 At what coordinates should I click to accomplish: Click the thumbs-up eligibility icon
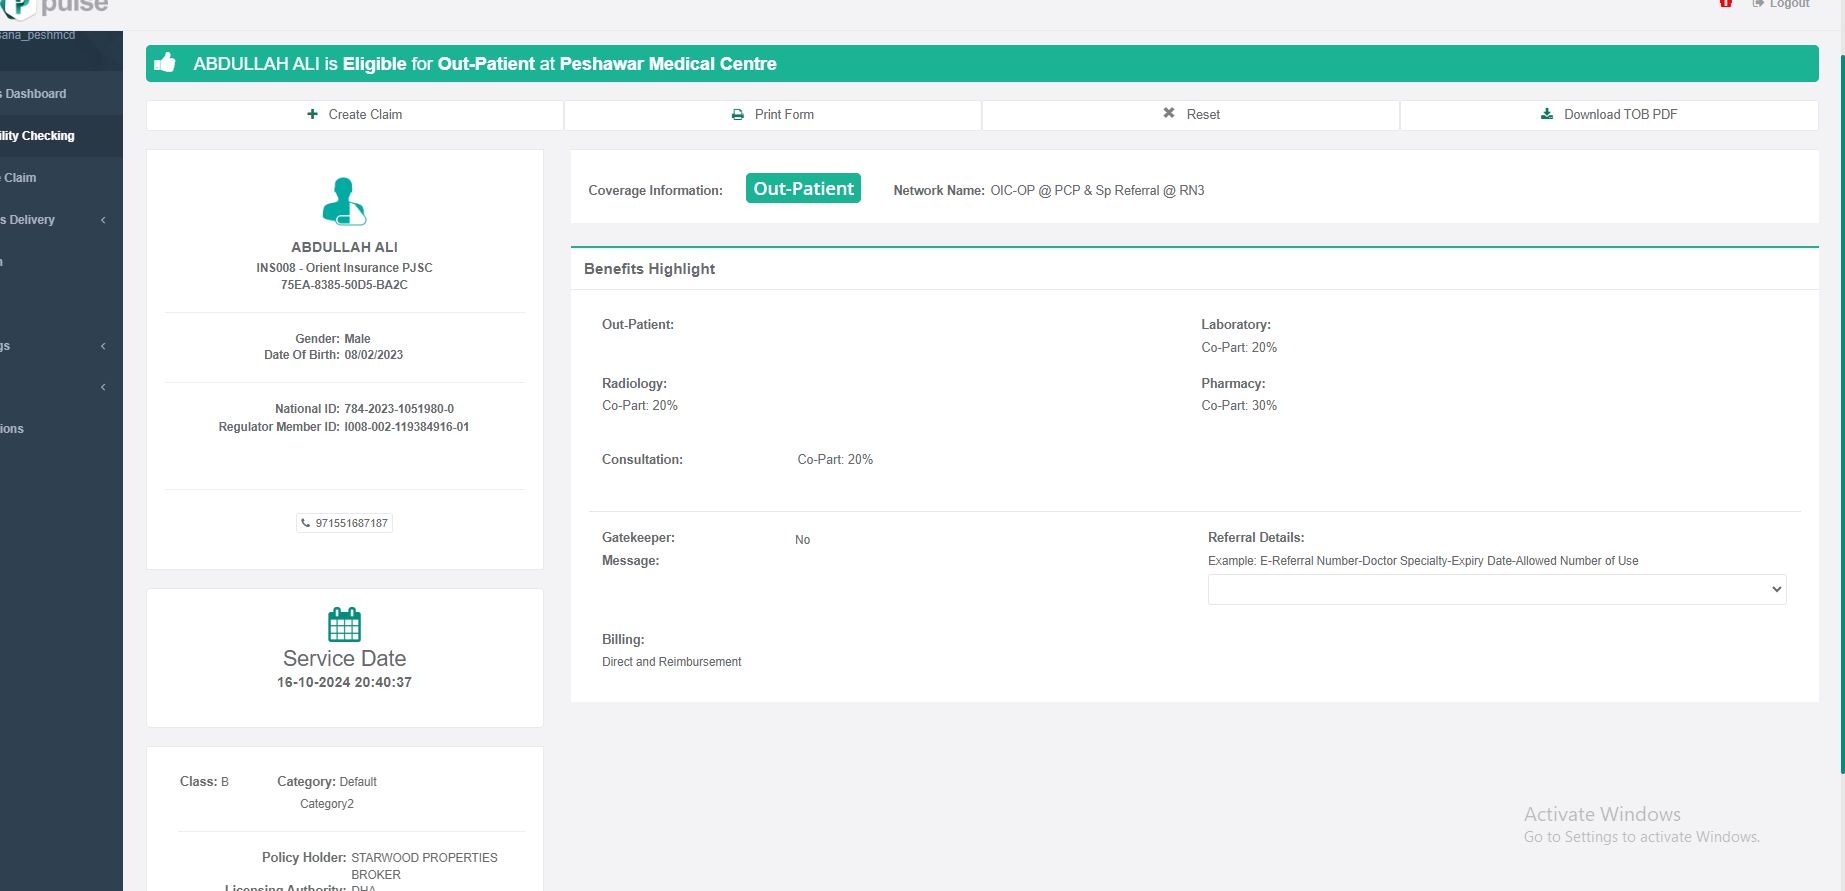point(165,63)
